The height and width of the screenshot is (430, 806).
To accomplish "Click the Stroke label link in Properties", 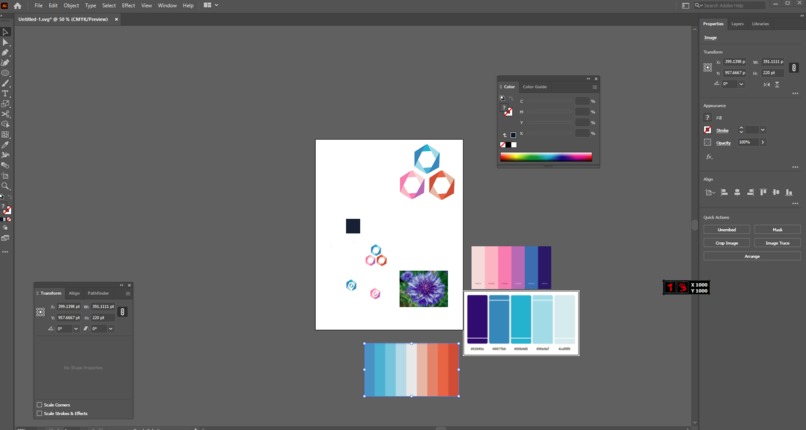I will (x=722, y=130).
